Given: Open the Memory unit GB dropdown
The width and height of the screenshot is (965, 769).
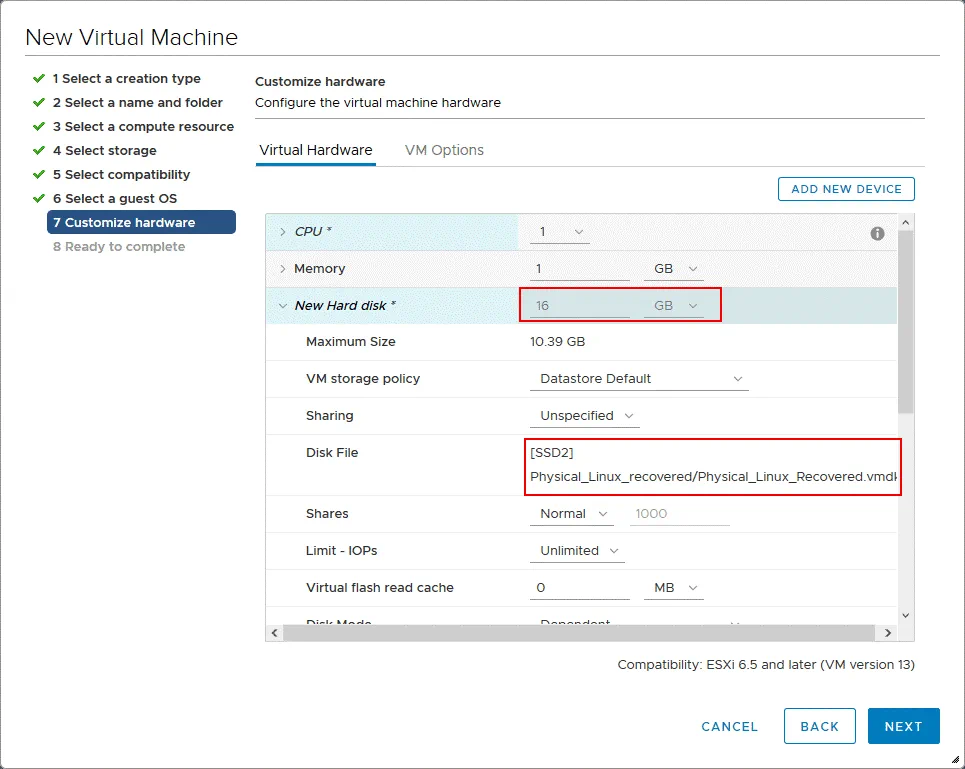Looking at the screenshot, I should 675,269.
